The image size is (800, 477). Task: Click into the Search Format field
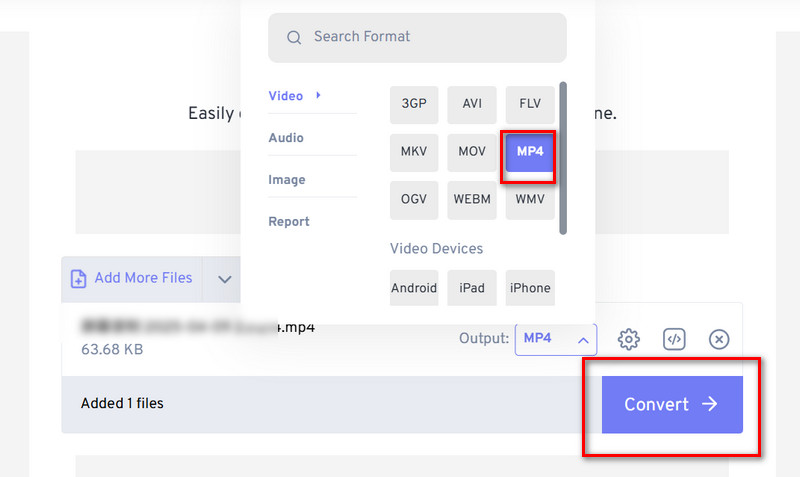coord(417,38)
